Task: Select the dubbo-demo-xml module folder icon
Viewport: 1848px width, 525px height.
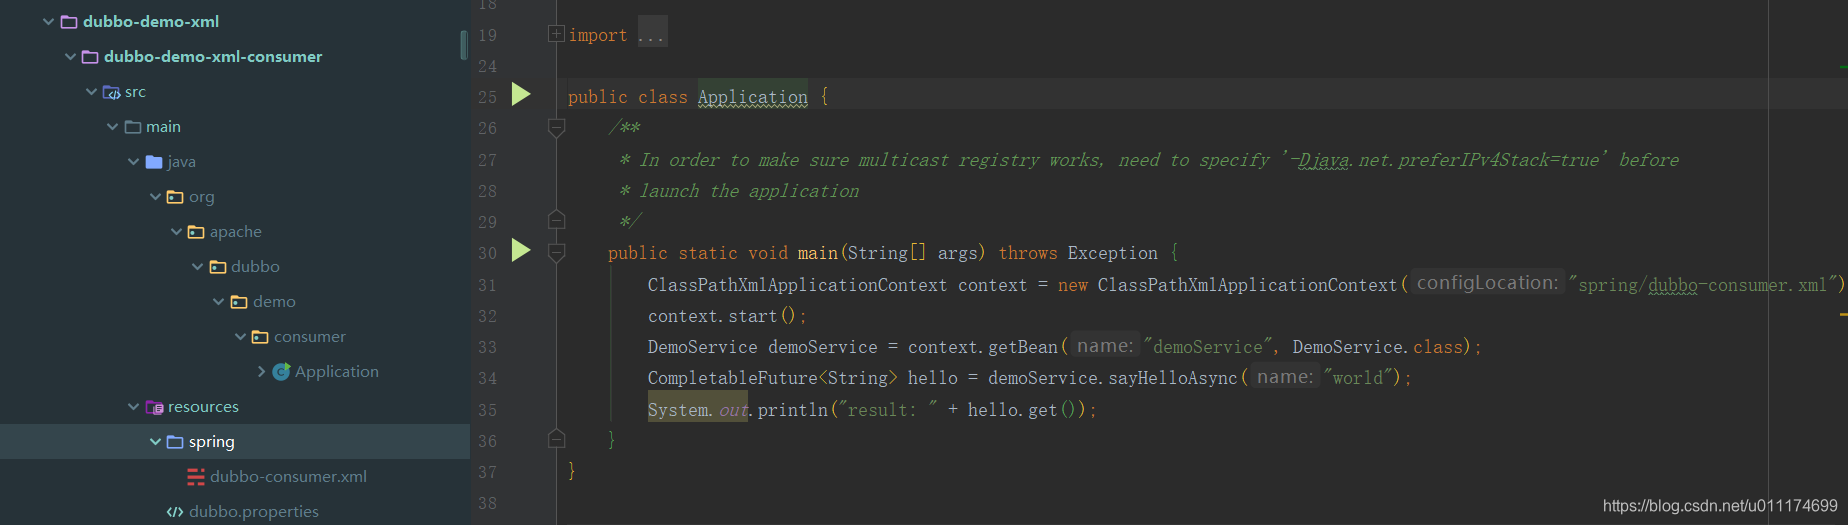Action: coord(69,21)
